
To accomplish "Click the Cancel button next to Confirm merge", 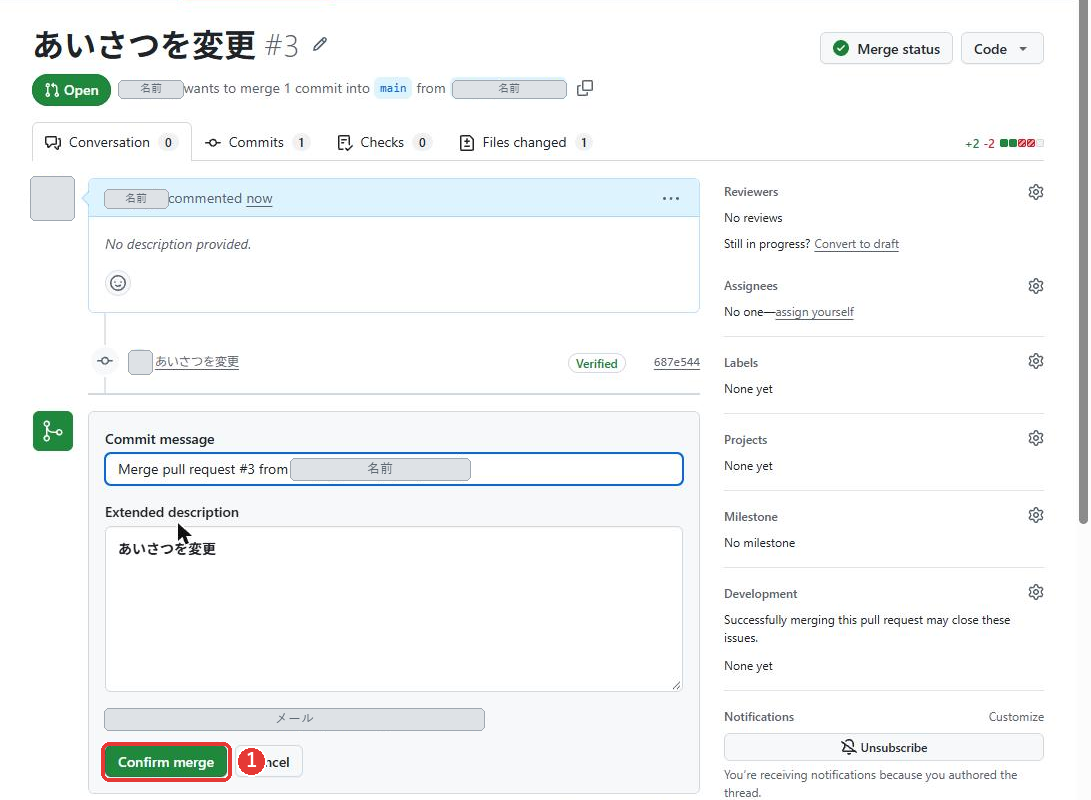I will point(269,762).
